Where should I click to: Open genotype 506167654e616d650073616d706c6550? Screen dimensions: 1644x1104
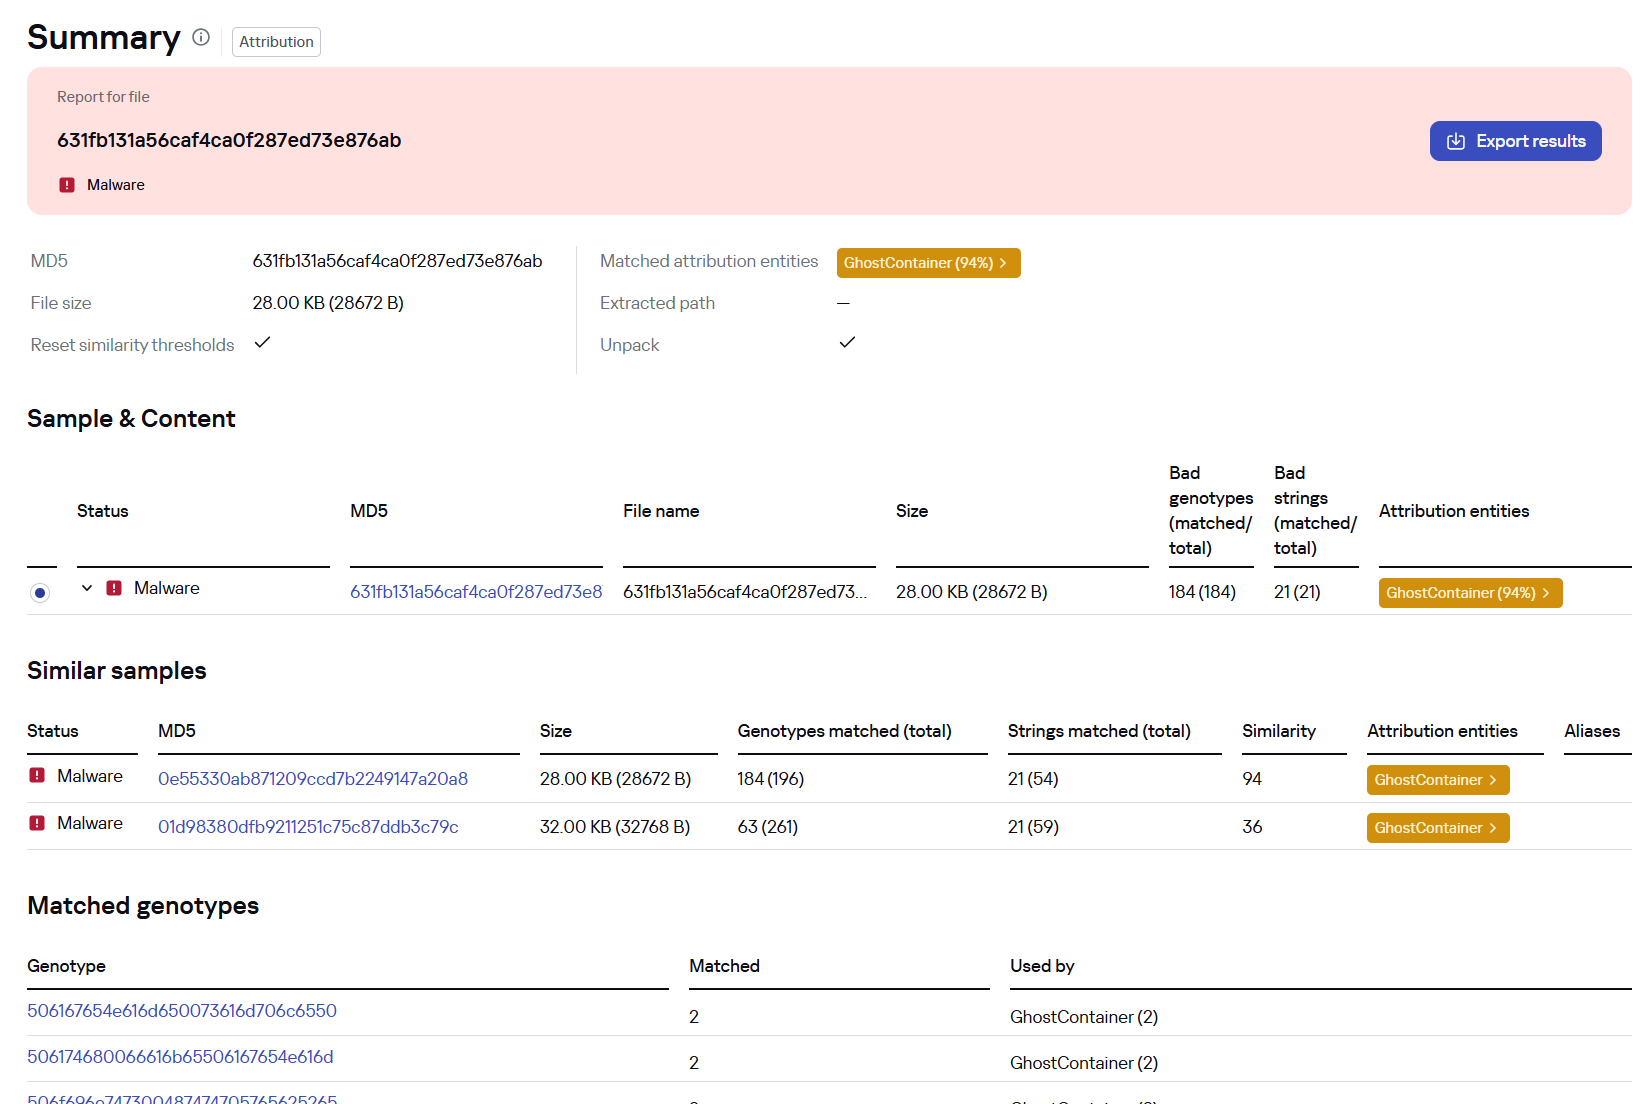pos(182,1011)
